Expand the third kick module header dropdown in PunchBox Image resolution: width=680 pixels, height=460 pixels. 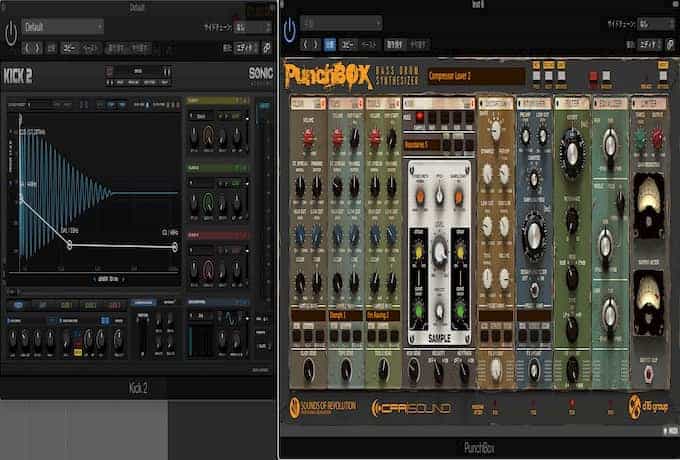click(397, 103)
